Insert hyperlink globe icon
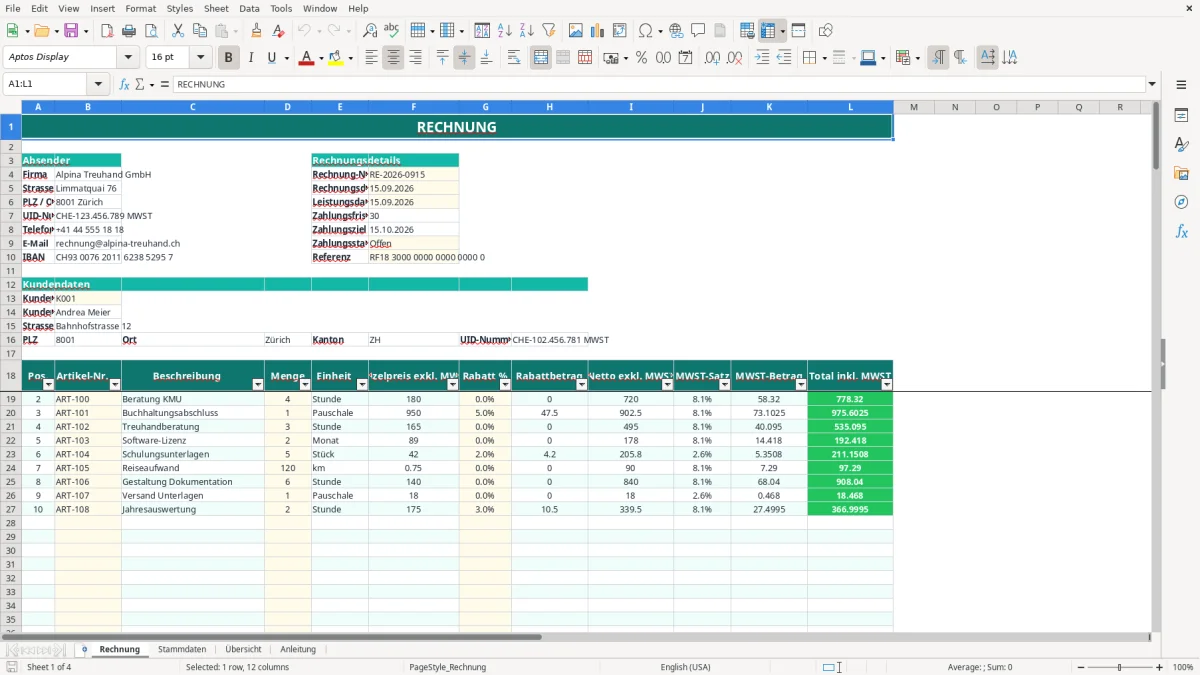Viewport: 1200px width, 675px height. [x=676, y=31]
